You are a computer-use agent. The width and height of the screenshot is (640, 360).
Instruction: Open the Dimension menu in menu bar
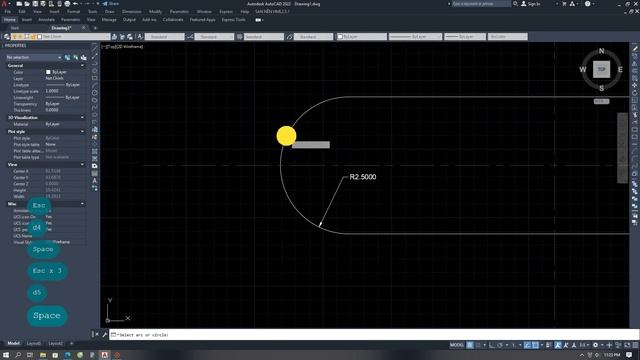pos(131,11)
